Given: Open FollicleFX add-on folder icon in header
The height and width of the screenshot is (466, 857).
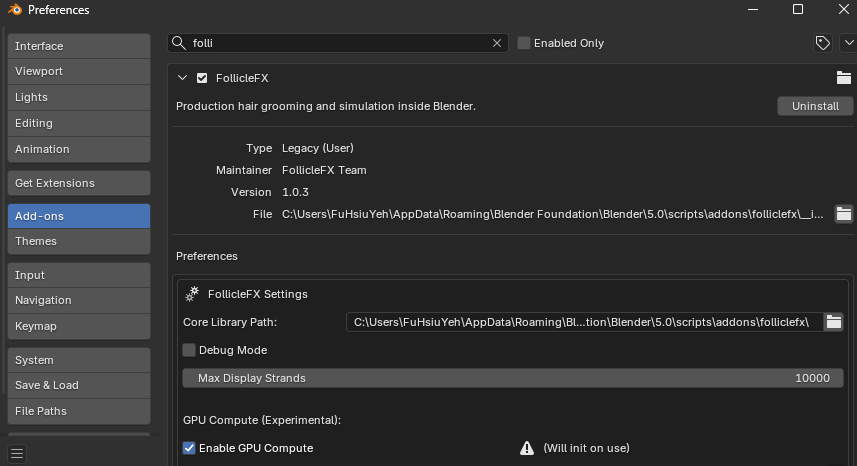Looking at the screenshot, I should [844, 78].
